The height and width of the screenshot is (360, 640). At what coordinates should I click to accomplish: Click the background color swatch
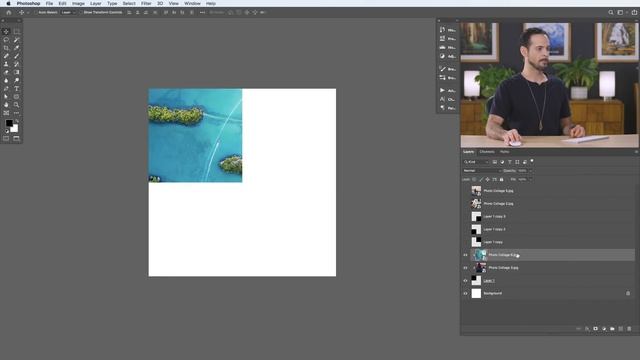tap(14, 129)
